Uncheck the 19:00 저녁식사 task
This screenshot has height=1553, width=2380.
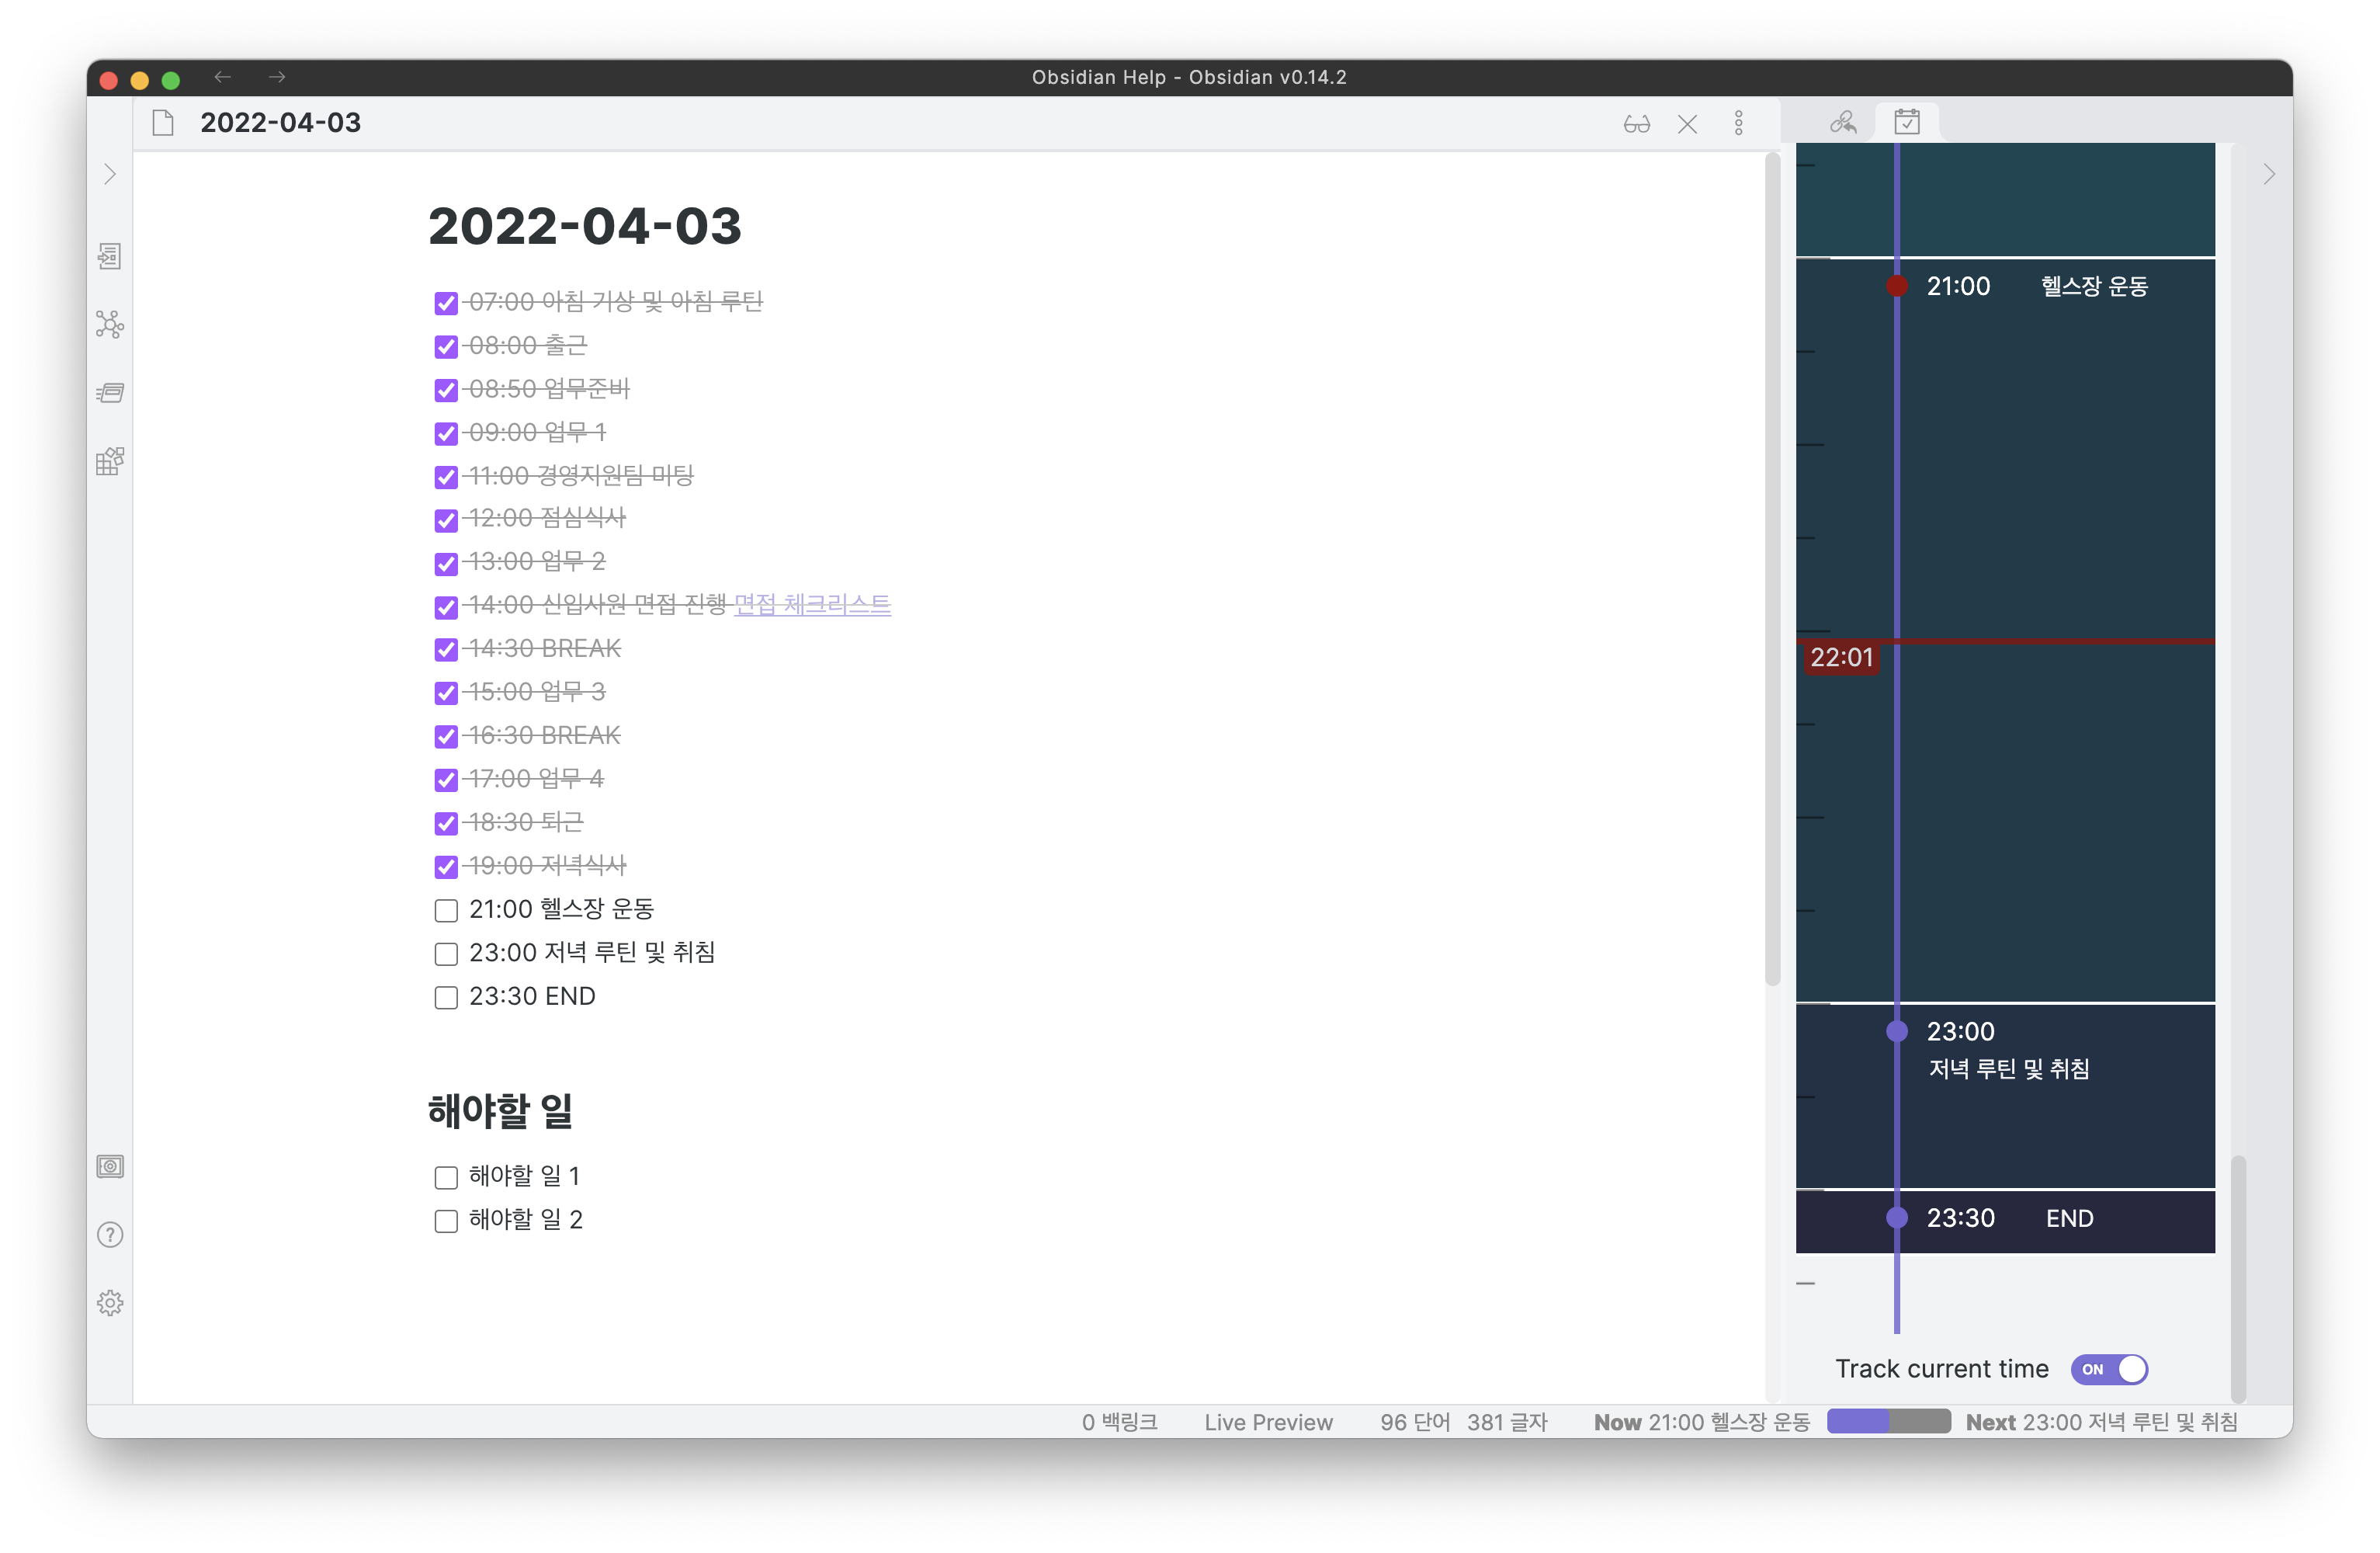click(x=446, y=867)
